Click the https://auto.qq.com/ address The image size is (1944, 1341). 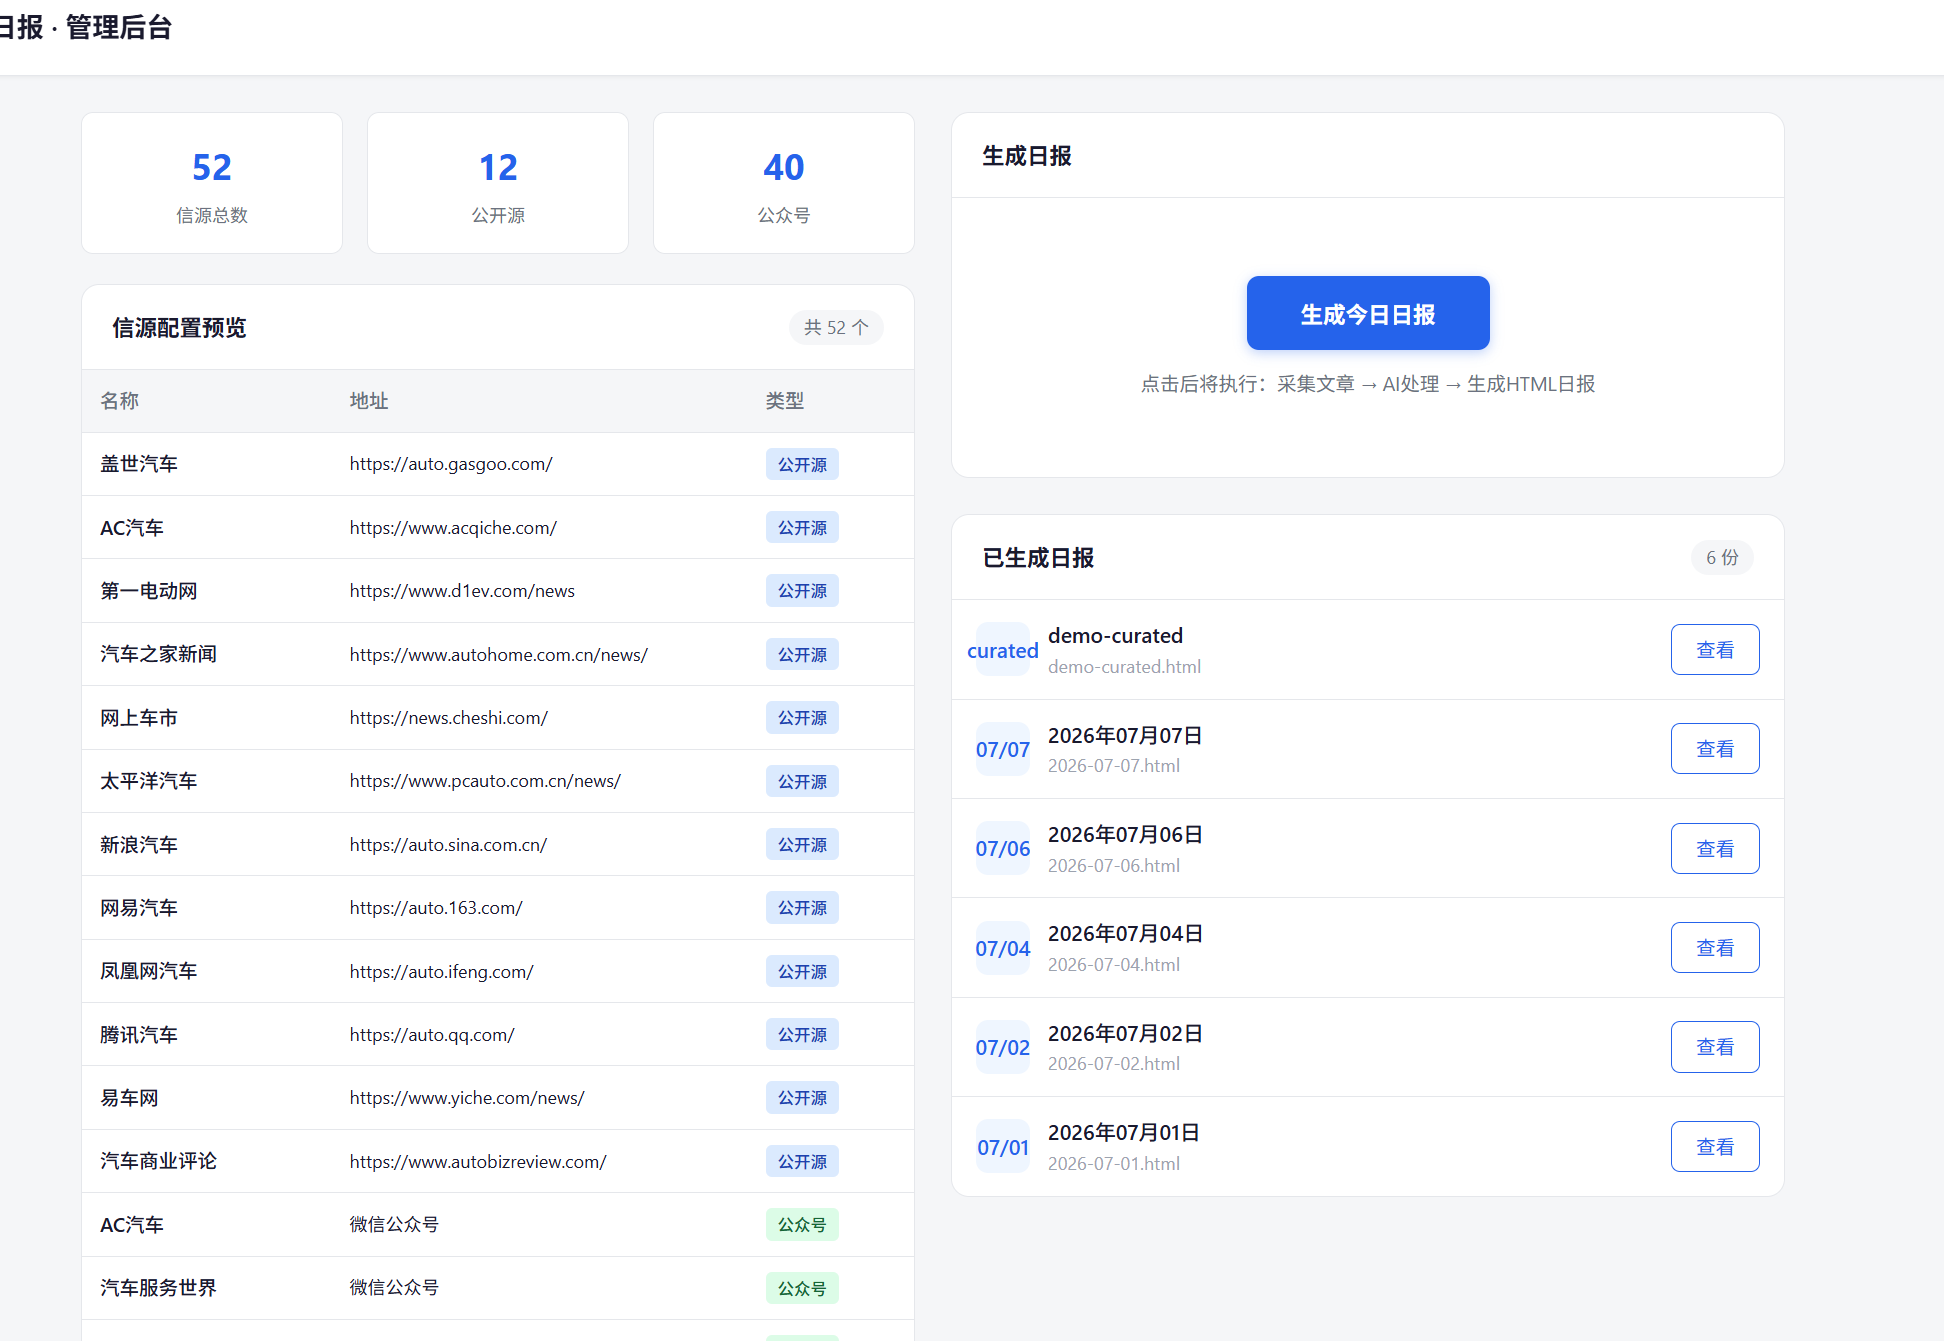click(x=432, y=1035)
